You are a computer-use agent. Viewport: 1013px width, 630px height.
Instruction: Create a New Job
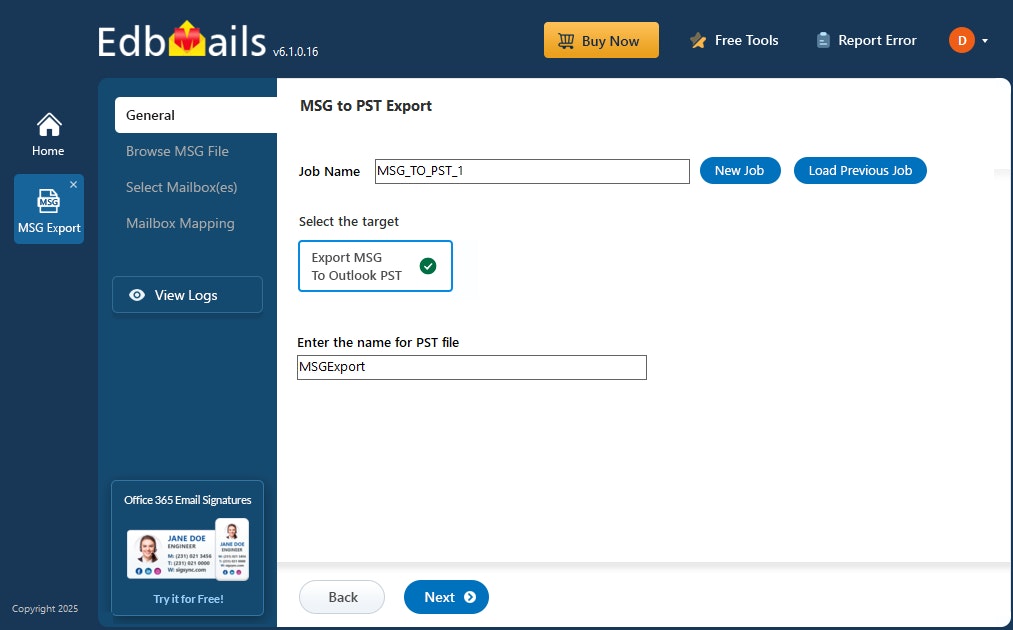[x=740, y=171]
